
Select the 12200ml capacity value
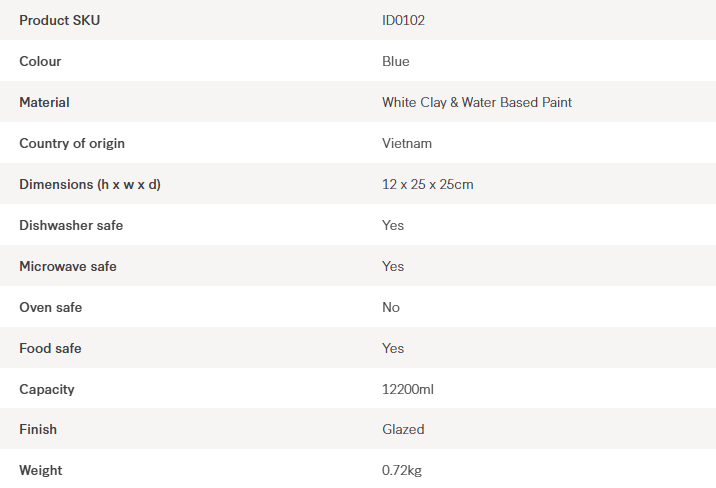point(408,389)
